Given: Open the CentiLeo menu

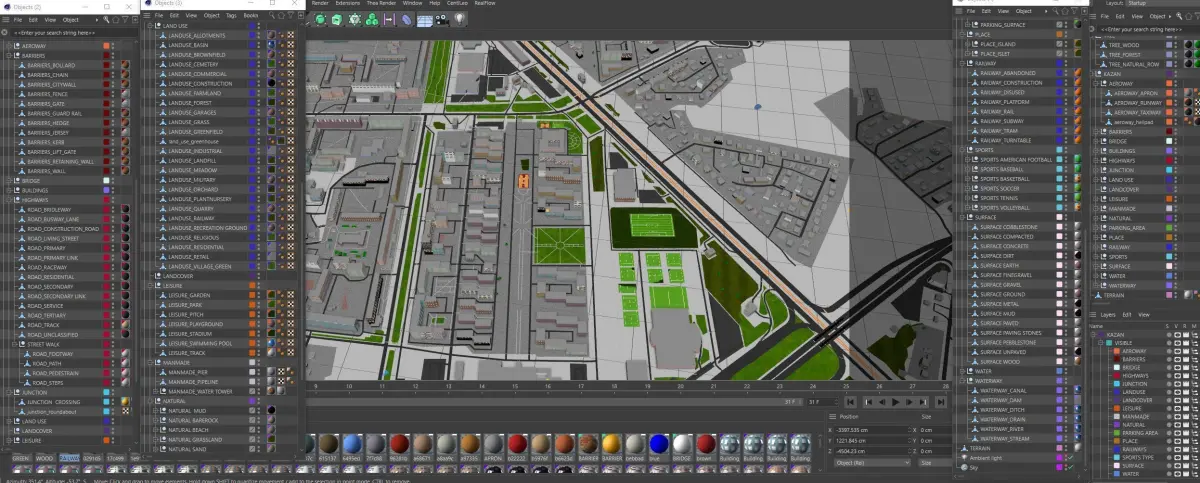Looking at the screenshot, I should click(458, 3).
